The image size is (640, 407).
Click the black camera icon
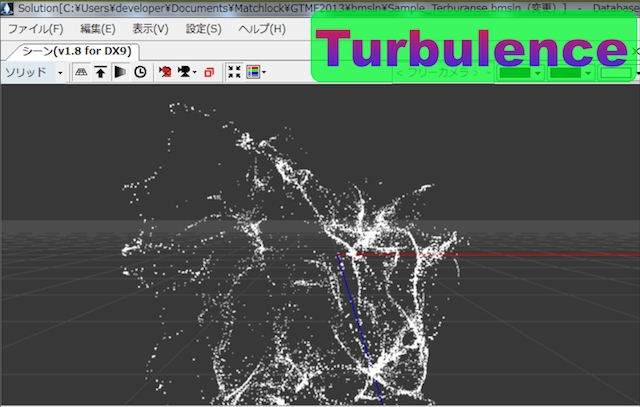pos(184,72)
